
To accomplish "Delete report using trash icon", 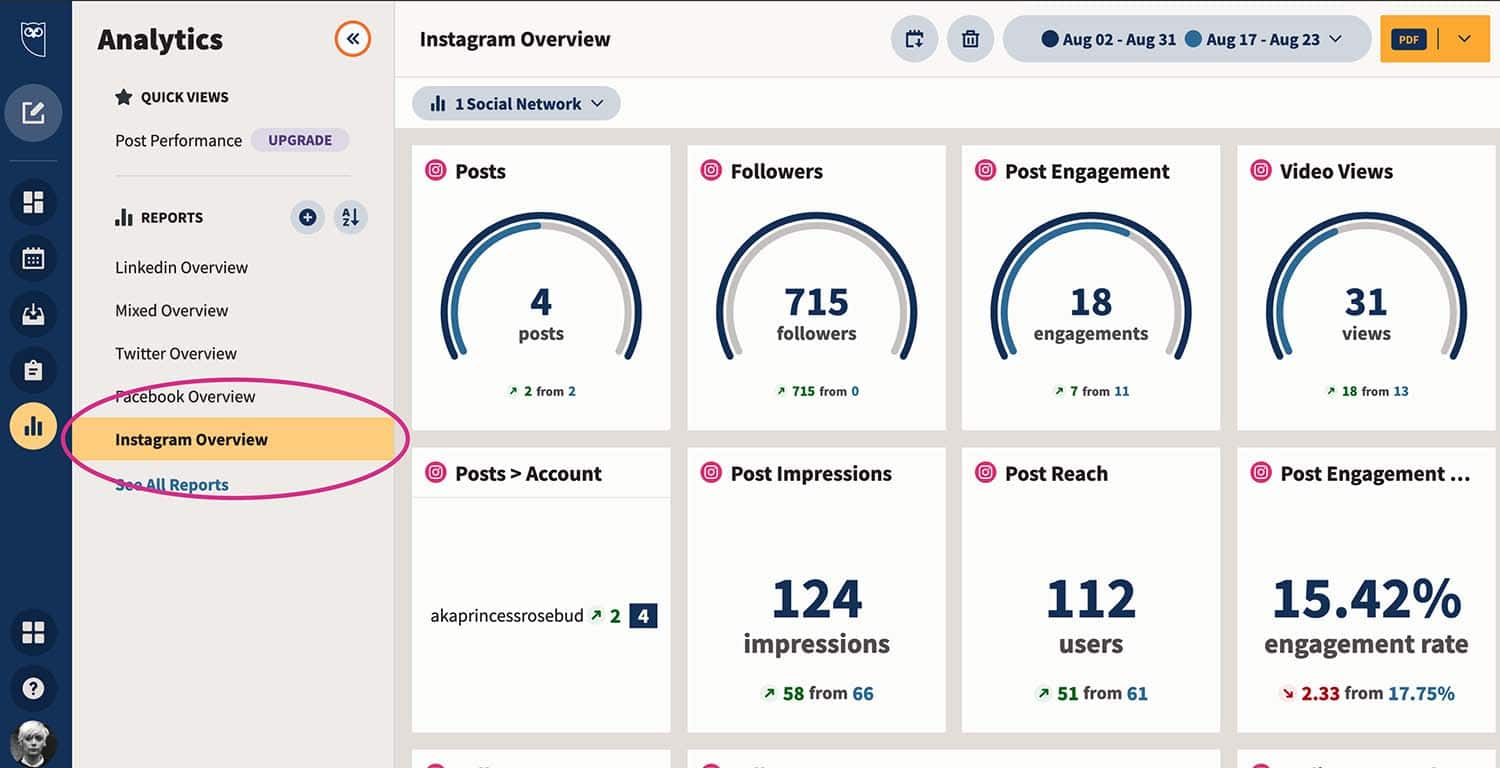I will 970,39.
